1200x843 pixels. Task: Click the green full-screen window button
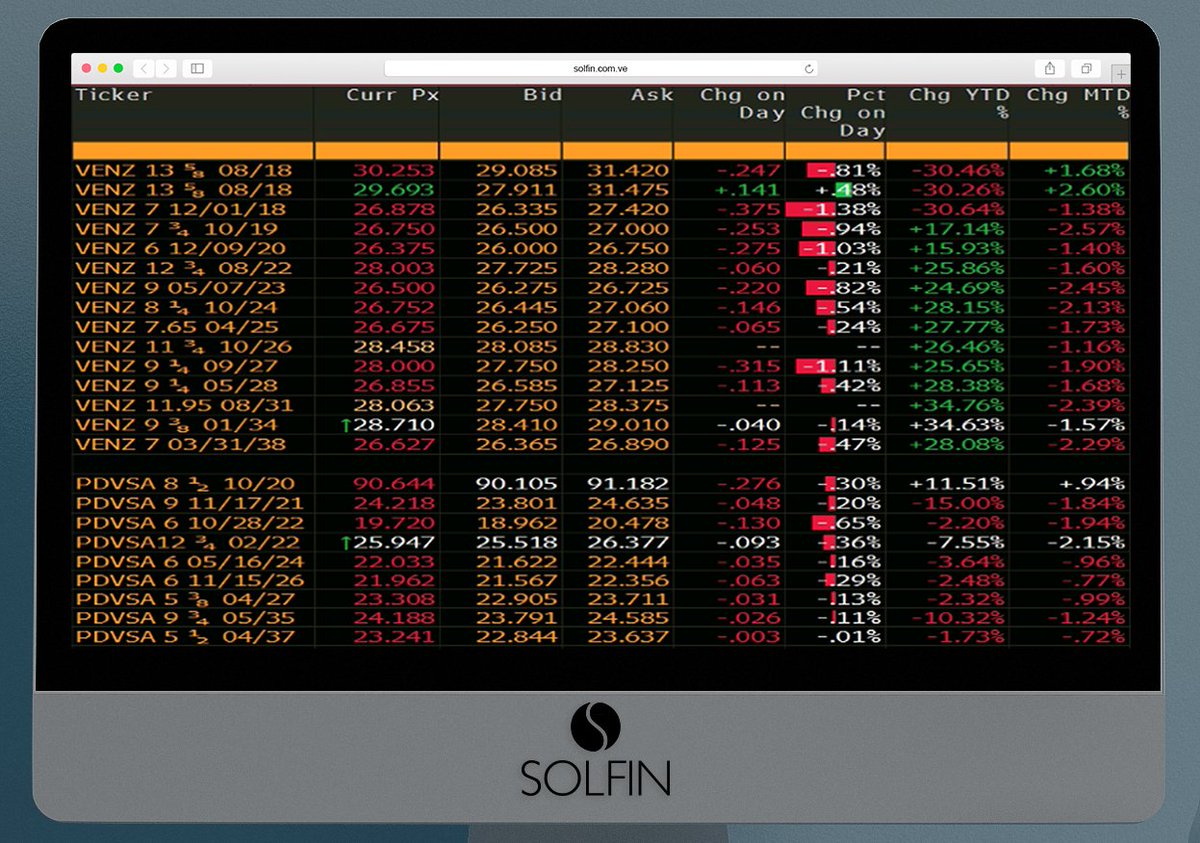pyautogui.click(x=118, y=68)
